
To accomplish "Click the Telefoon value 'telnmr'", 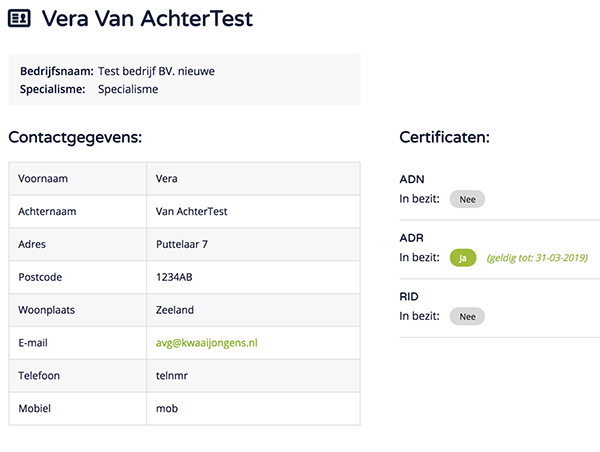I will point(173,376).
